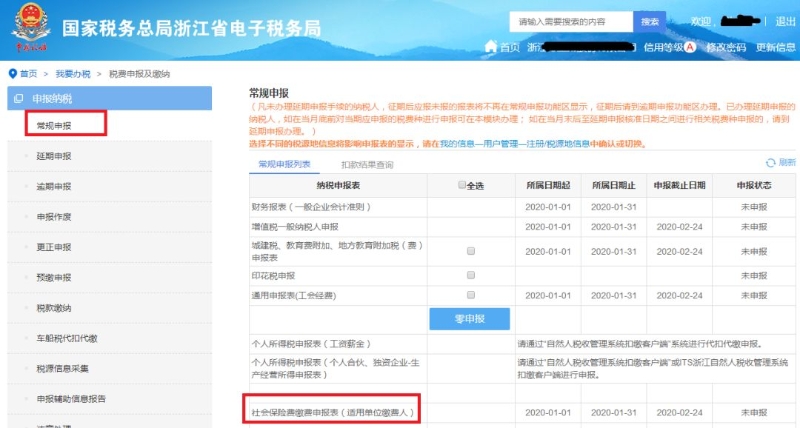The image size is (800, 428).
Task: Click the tax bureau emblem logo
Action: (28, 30)
